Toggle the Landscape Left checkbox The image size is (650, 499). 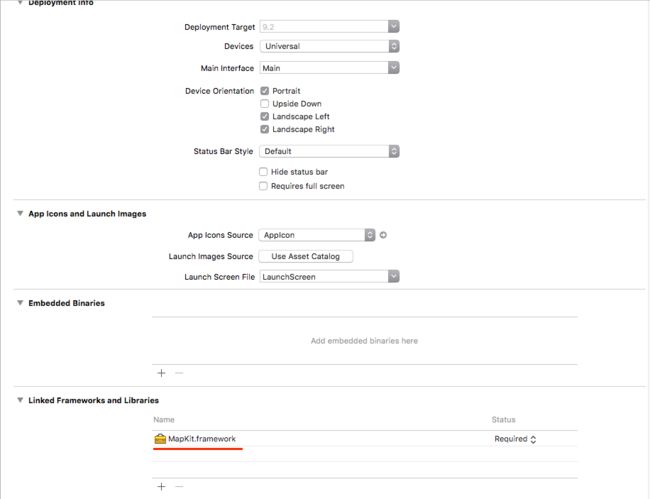[x=264, y=116]
